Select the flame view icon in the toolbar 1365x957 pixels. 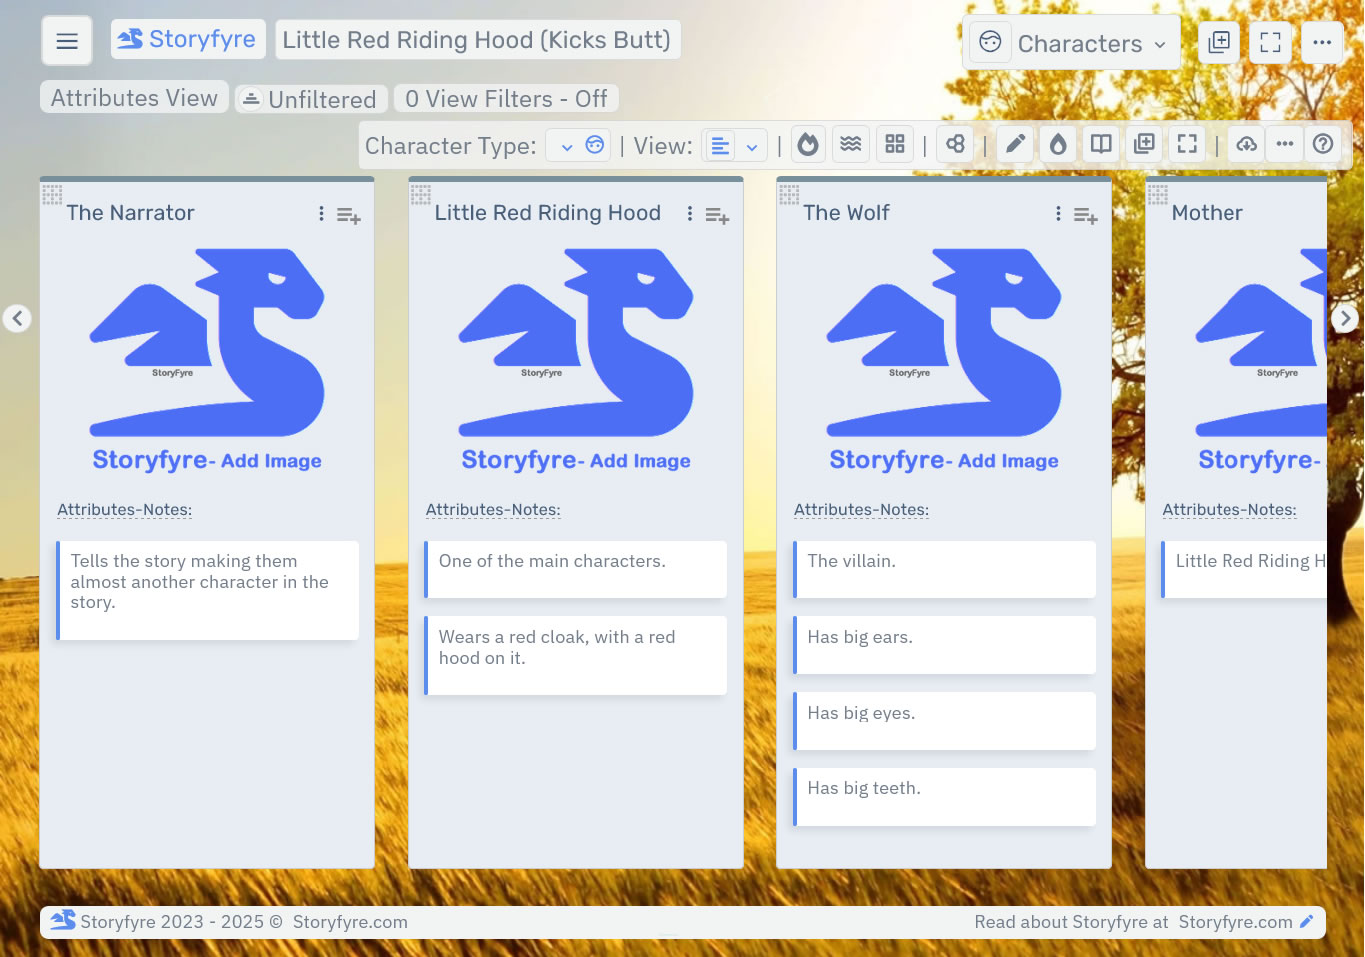click(808, 143)
